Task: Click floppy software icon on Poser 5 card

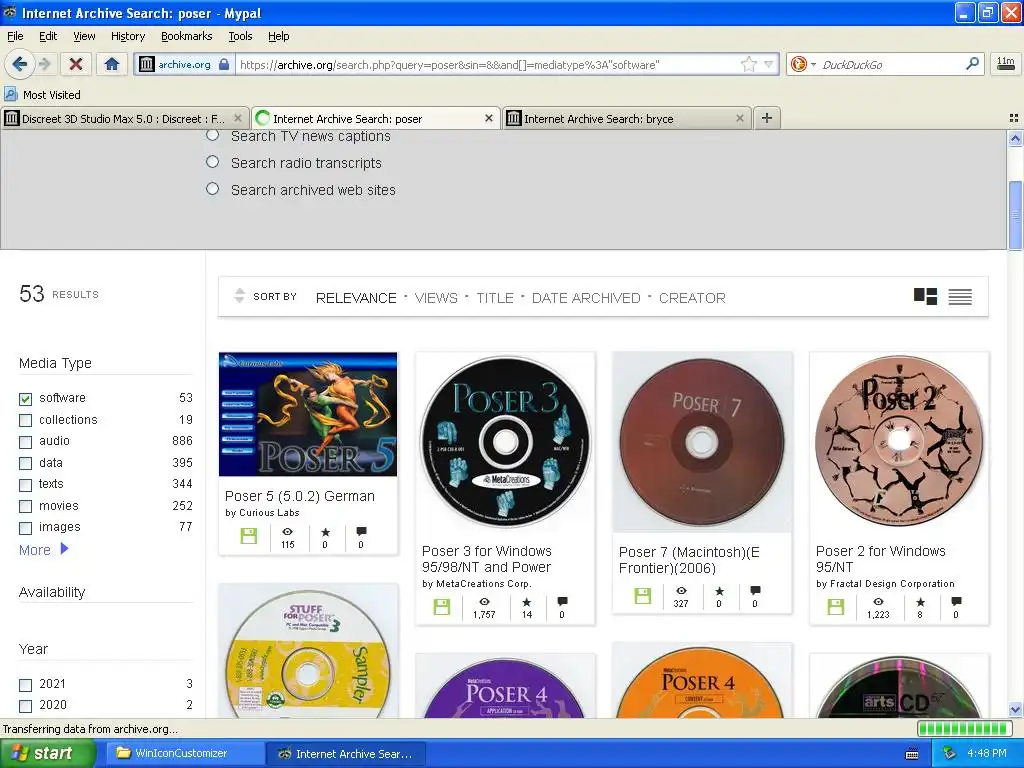Action: (249, 536)
